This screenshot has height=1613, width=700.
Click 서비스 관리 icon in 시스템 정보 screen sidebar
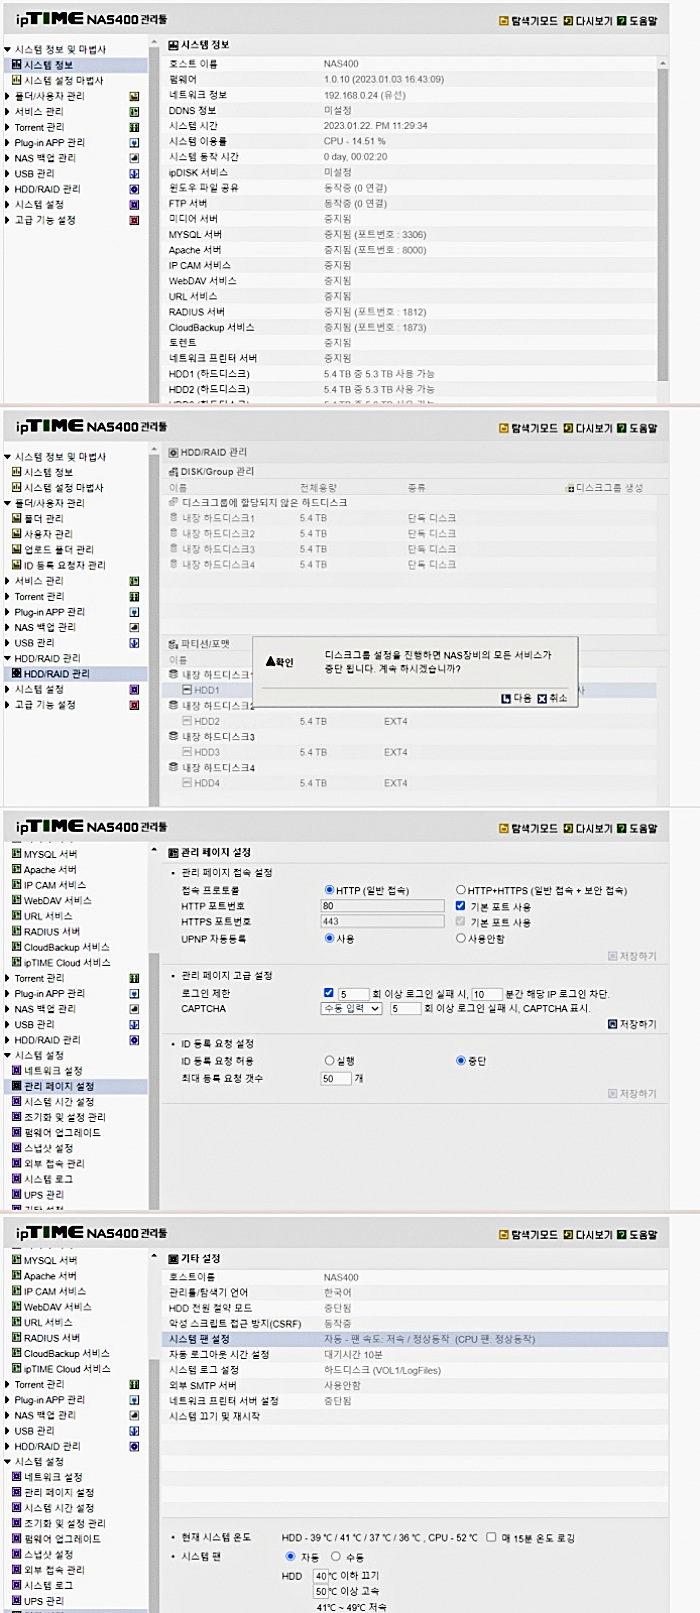tap(135, 112)
